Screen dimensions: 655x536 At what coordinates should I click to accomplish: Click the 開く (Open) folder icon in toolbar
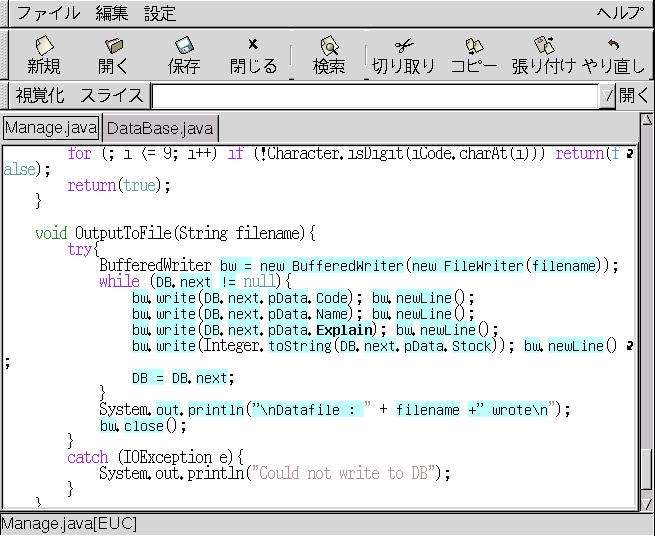113,55
